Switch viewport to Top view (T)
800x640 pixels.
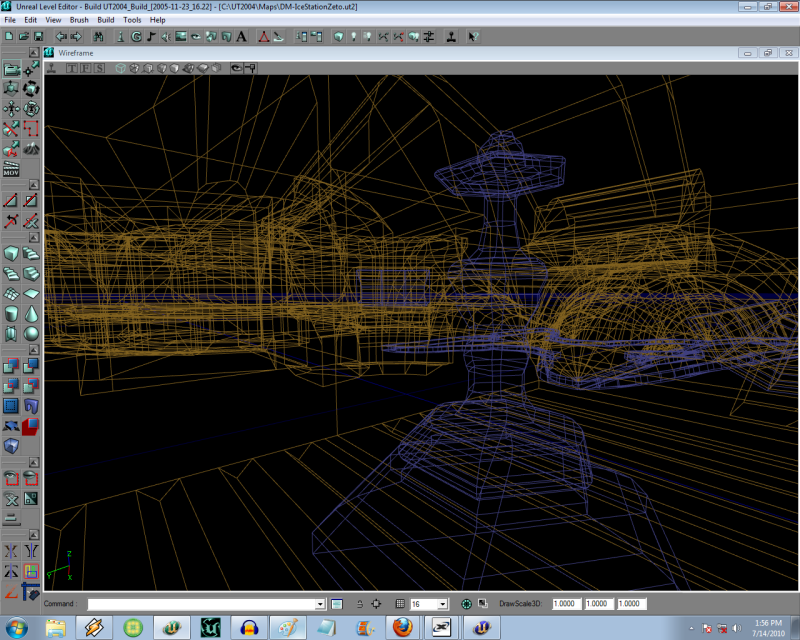[71, 68]
